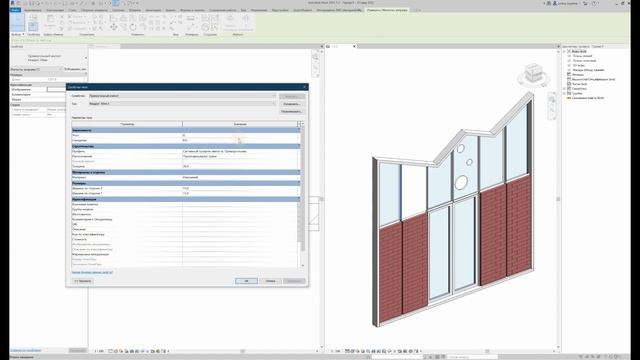Click the Материал value cell

pyautogui.click(x=240, y=178)
